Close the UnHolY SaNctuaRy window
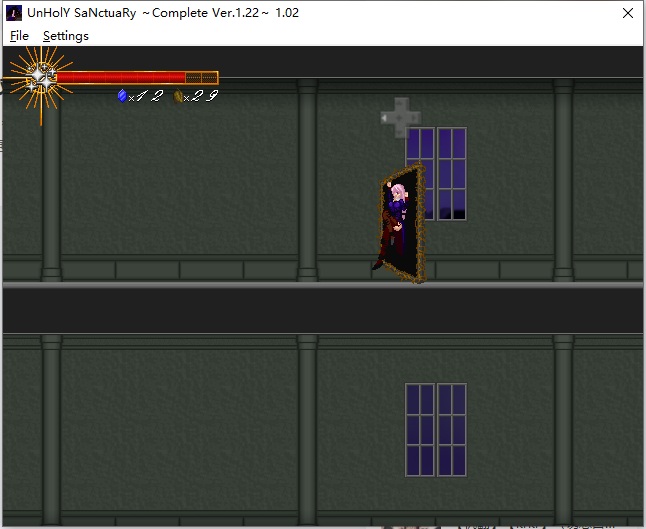Image resolution: width=646 pixels, height=529 pixels. click(627, 13)
